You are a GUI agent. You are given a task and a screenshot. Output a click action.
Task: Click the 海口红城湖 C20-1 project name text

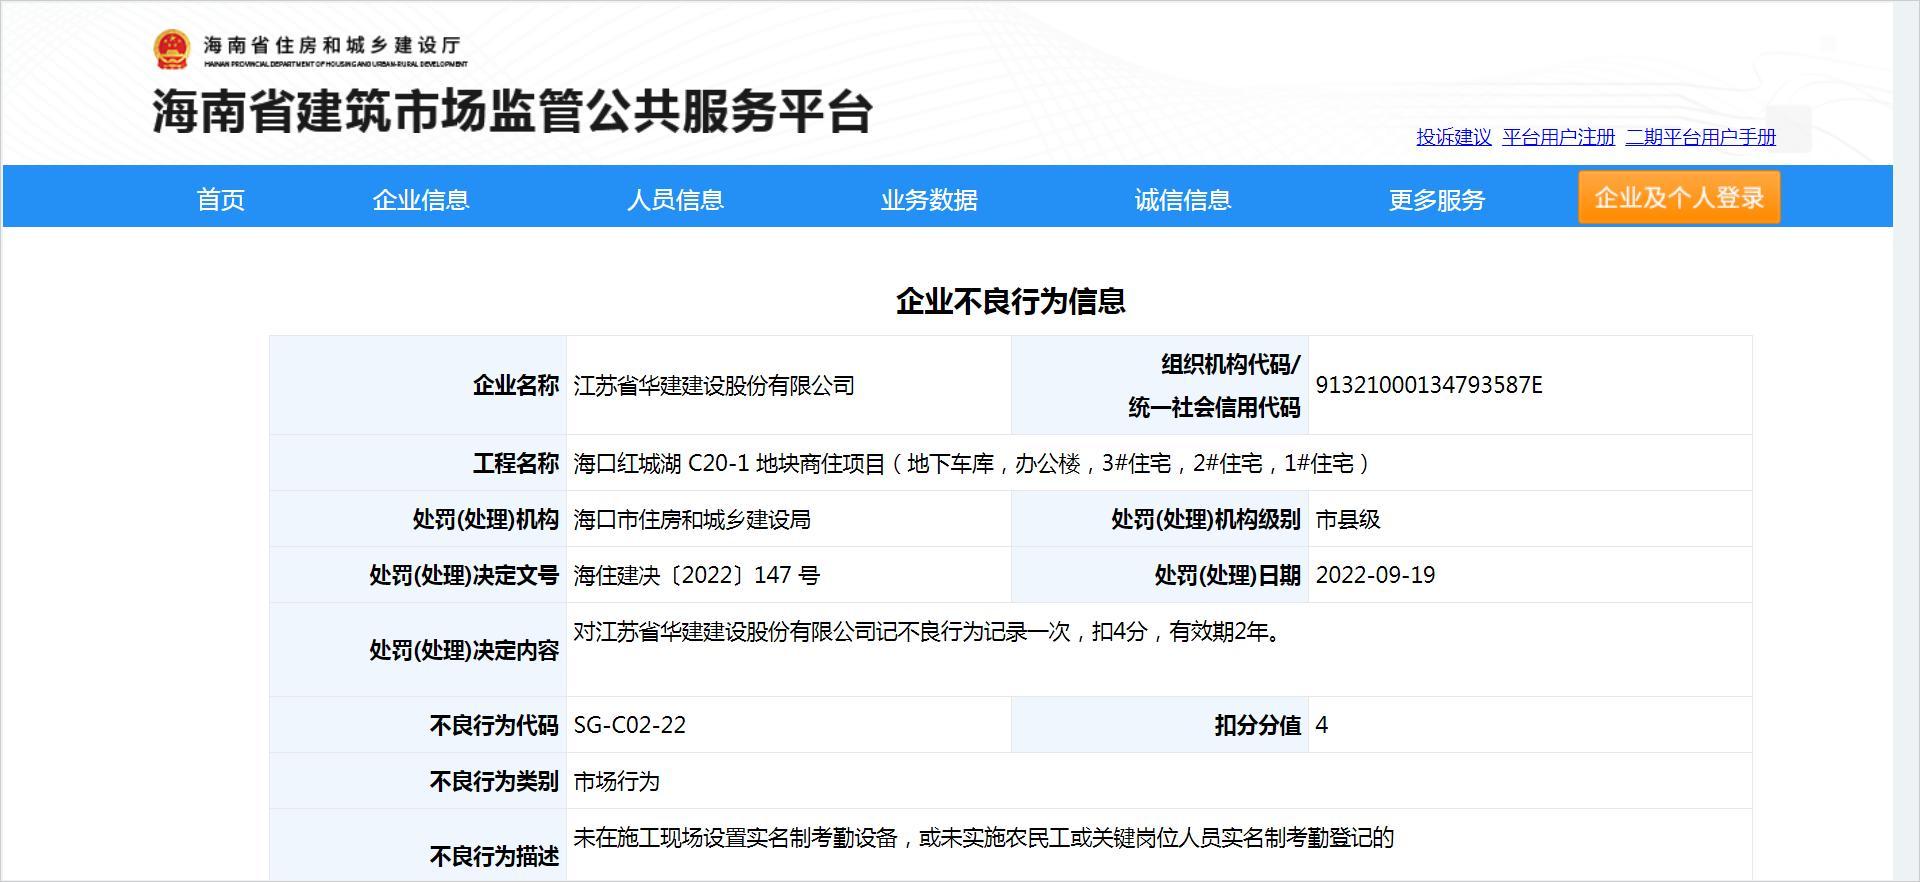coord(970,464)
